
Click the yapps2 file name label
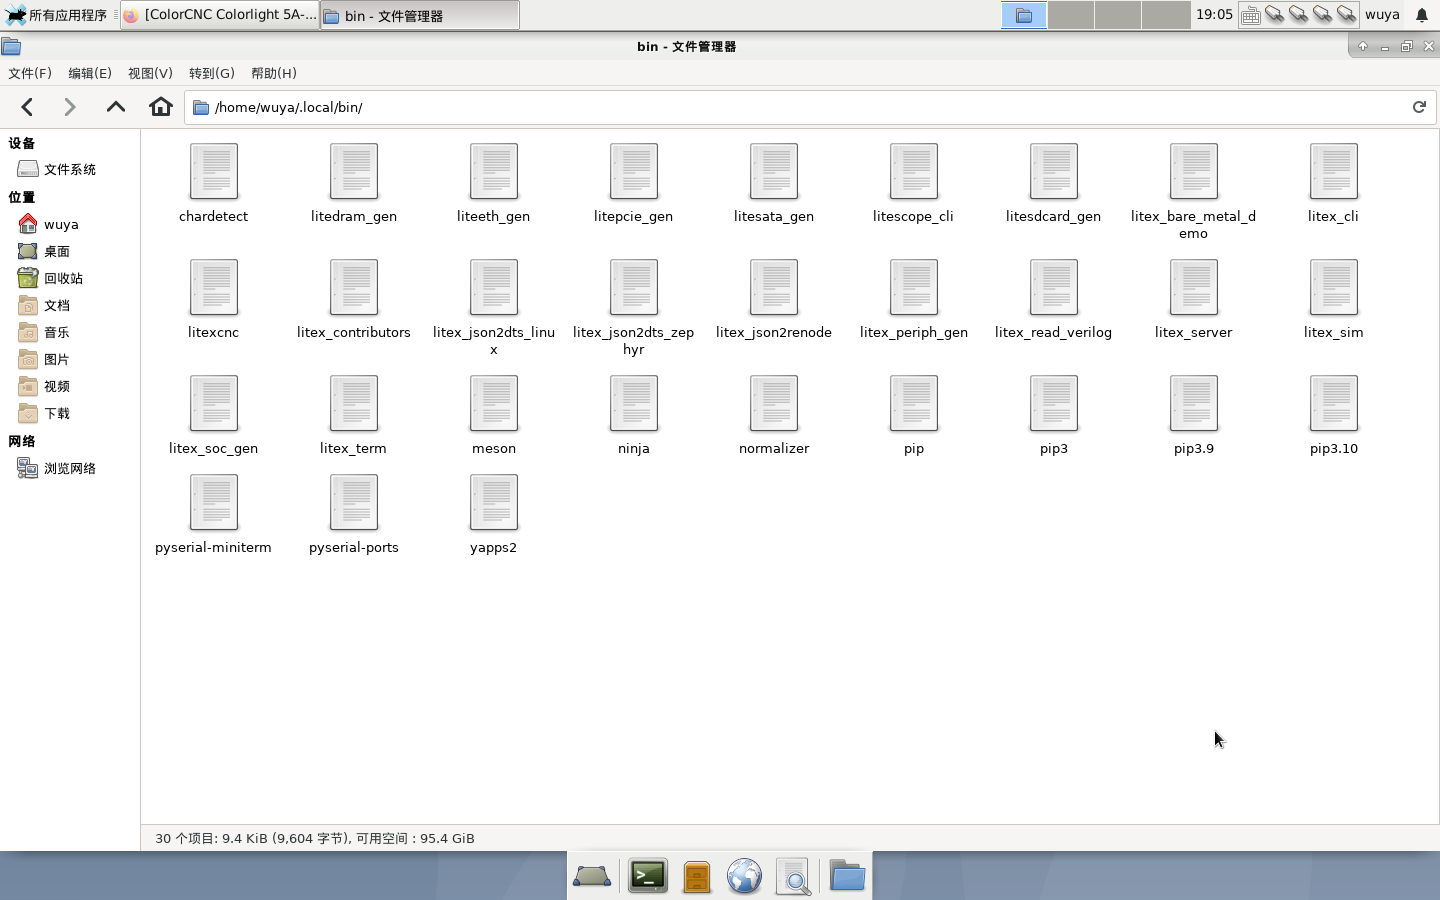point(494,547)
